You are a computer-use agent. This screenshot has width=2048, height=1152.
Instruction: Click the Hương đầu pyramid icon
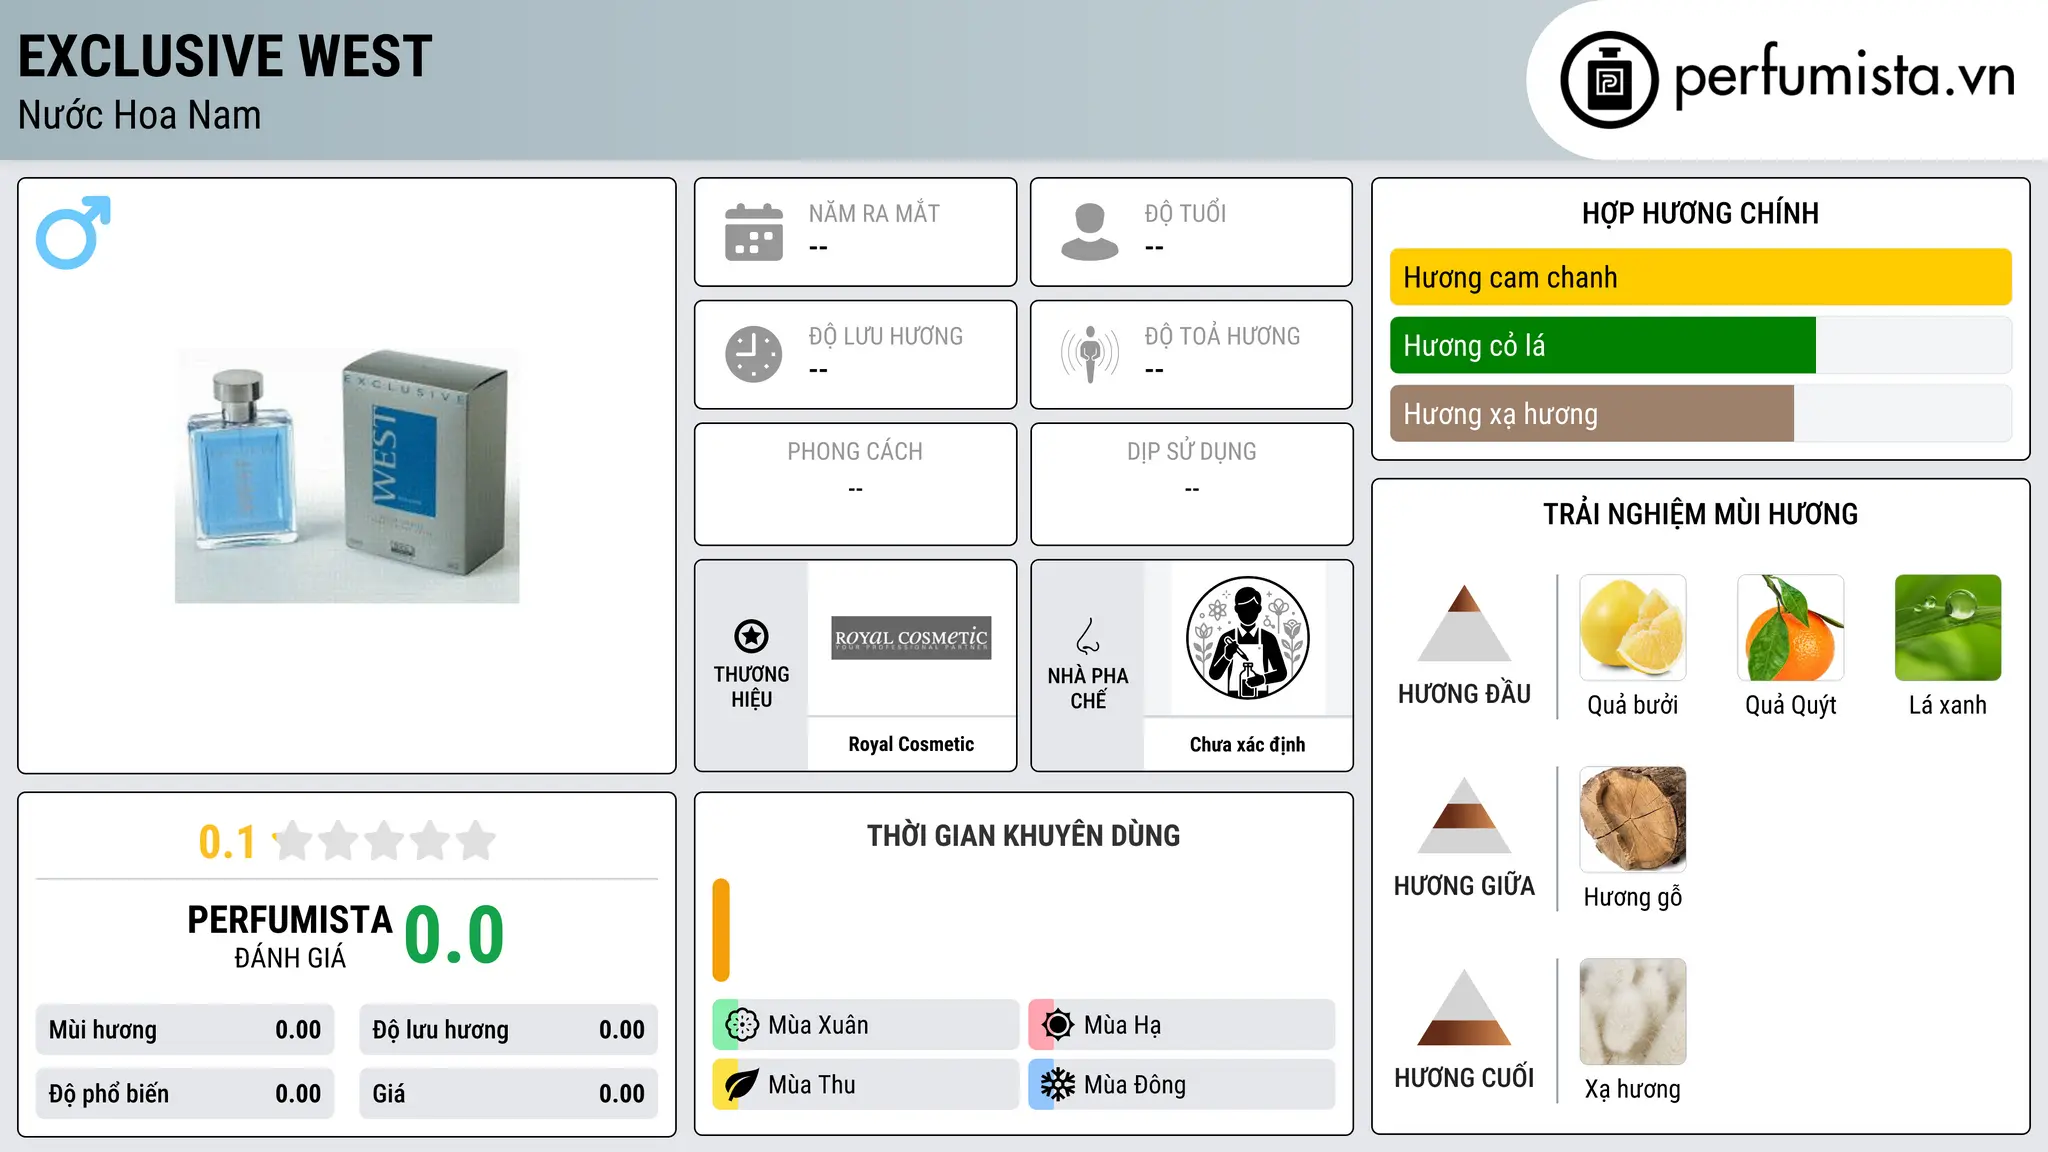tap(1464, 623)
